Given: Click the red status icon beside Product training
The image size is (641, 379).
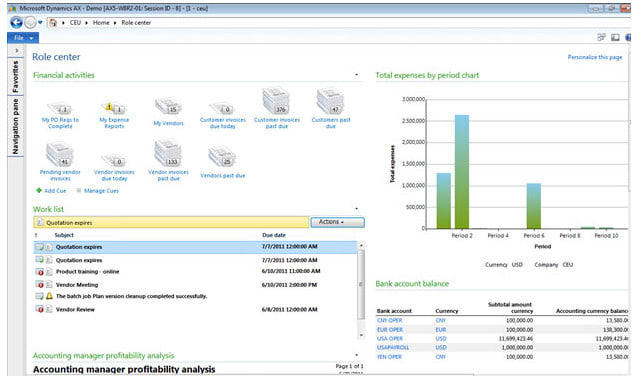Looking at the screenshot, I should (x=40, y=271).
